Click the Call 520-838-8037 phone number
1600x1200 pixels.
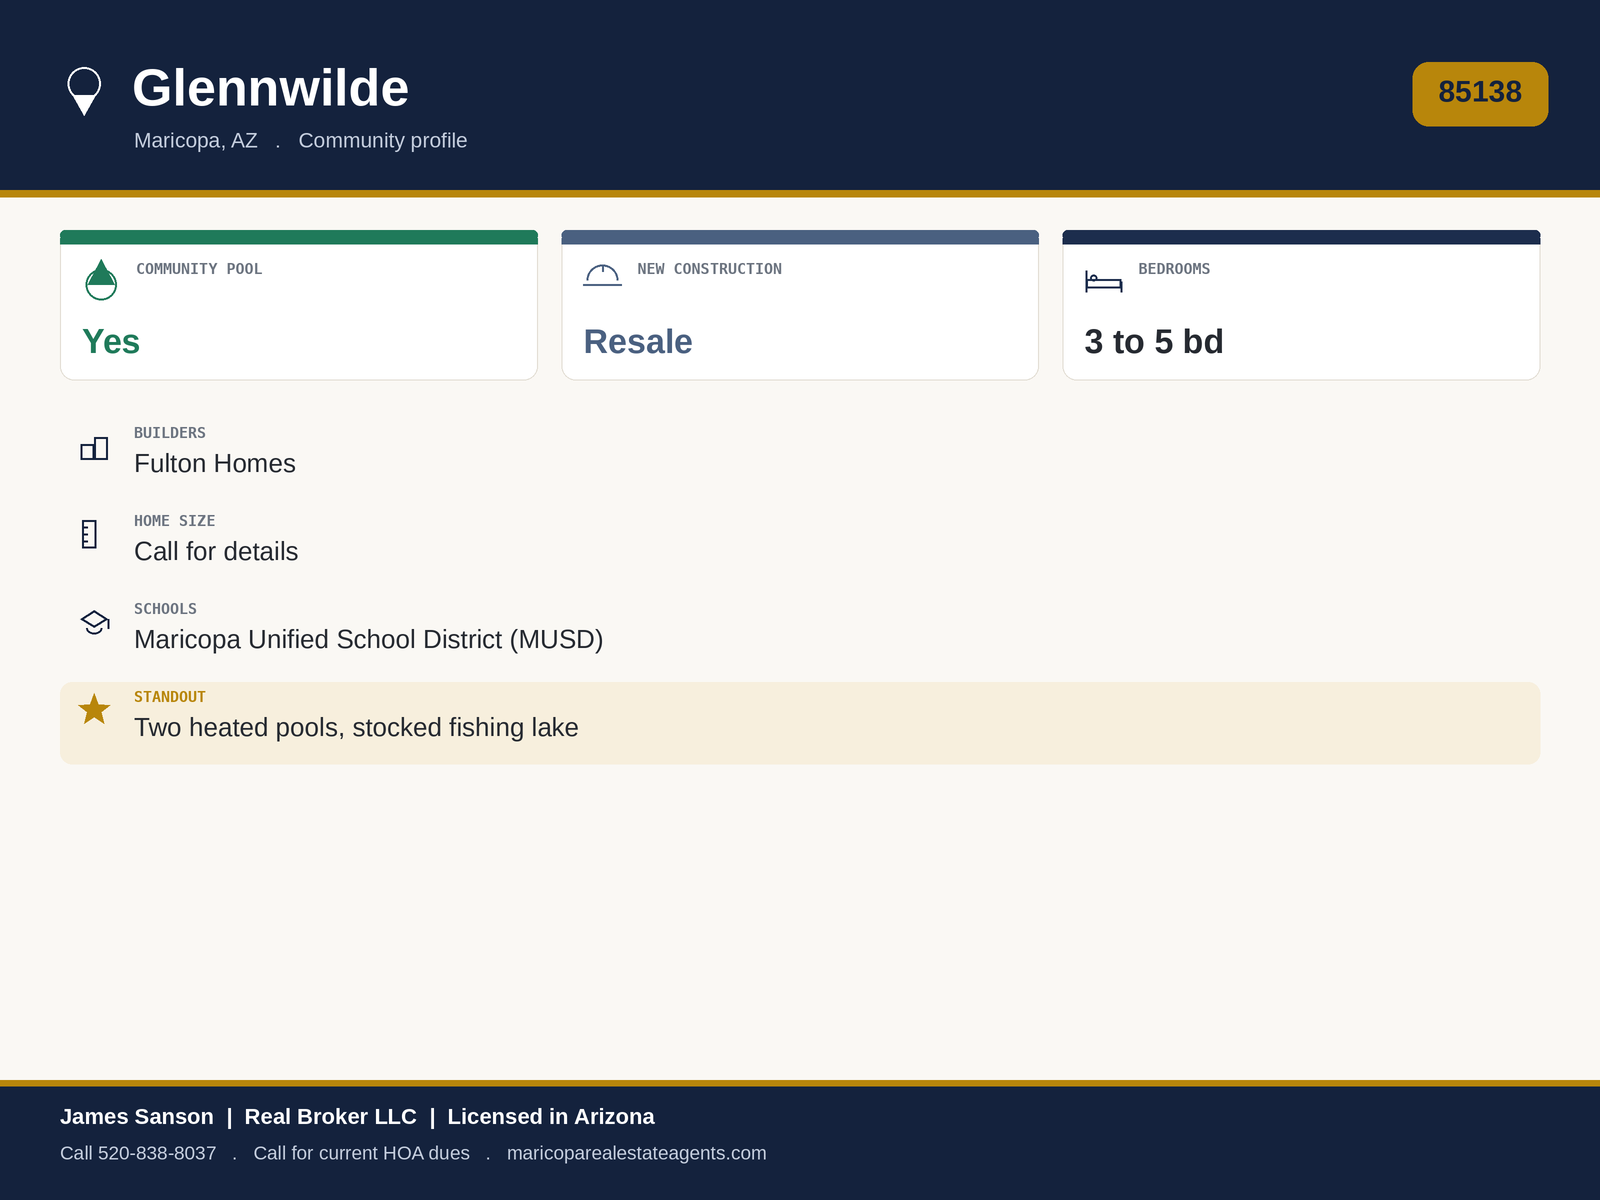(138, 1153)
